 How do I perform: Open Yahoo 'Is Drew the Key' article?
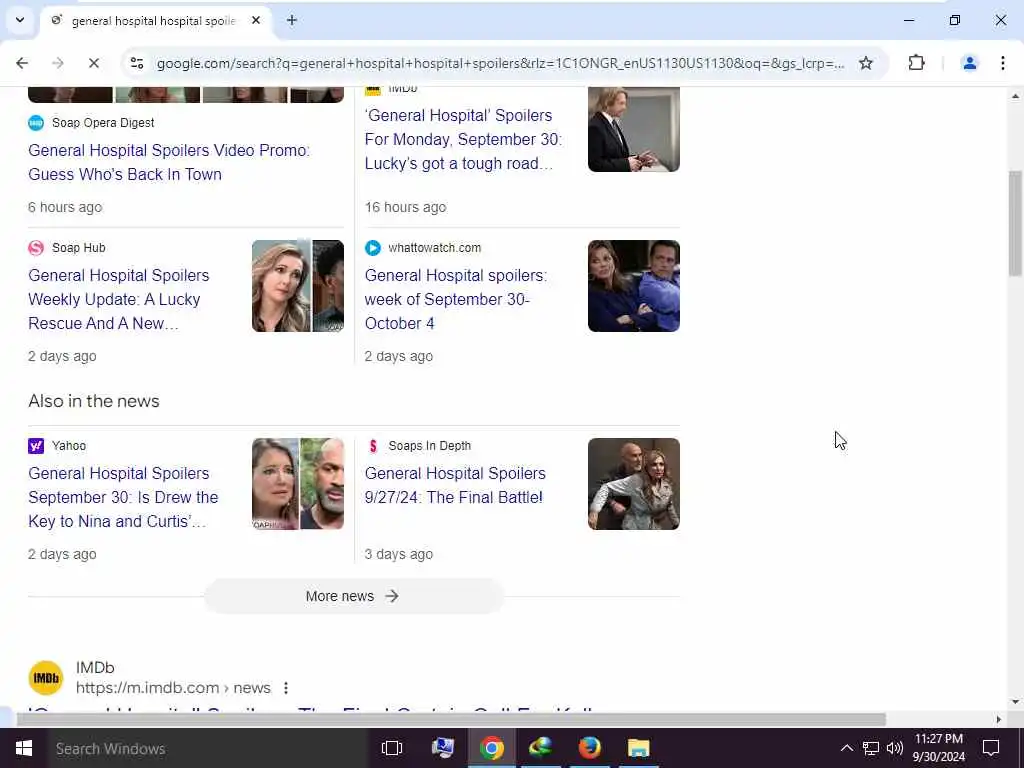[x=123, y=497]
